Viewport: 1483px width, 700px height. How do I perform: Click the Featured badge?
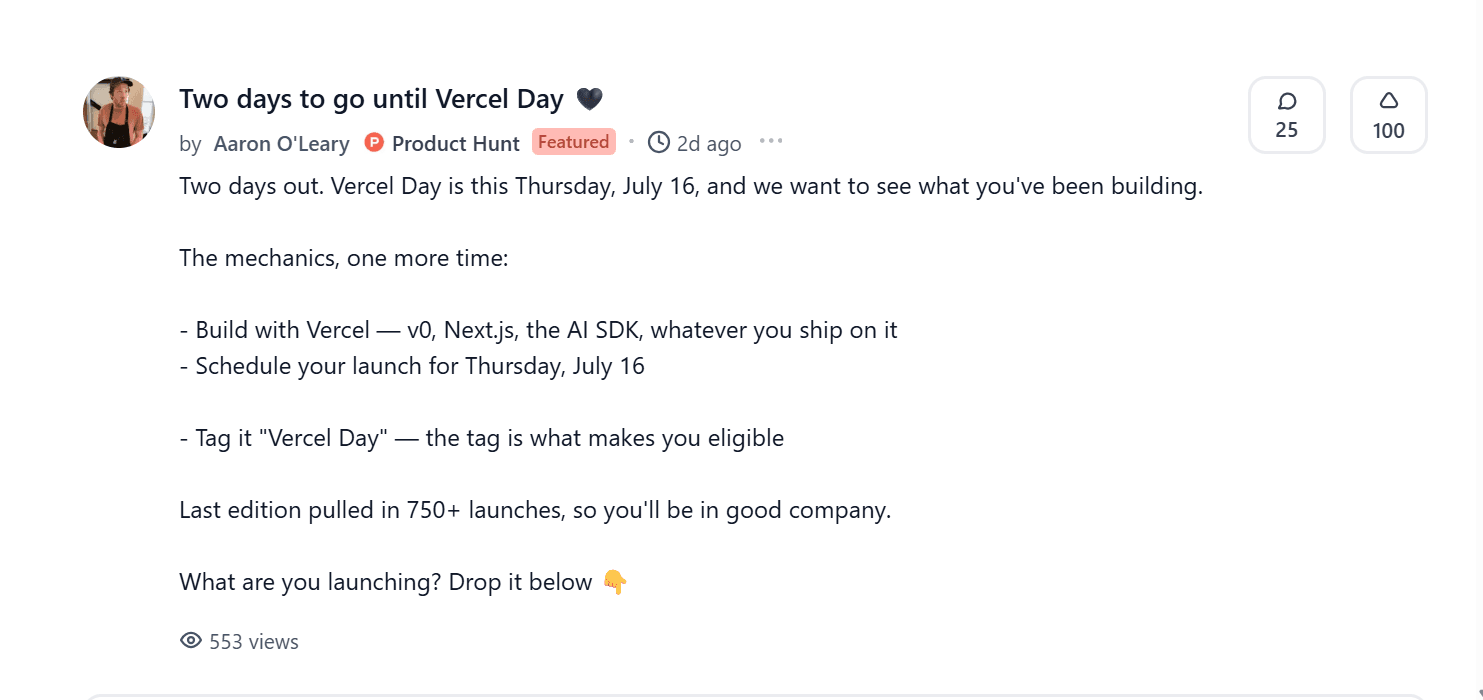click(x=574, y=142)
